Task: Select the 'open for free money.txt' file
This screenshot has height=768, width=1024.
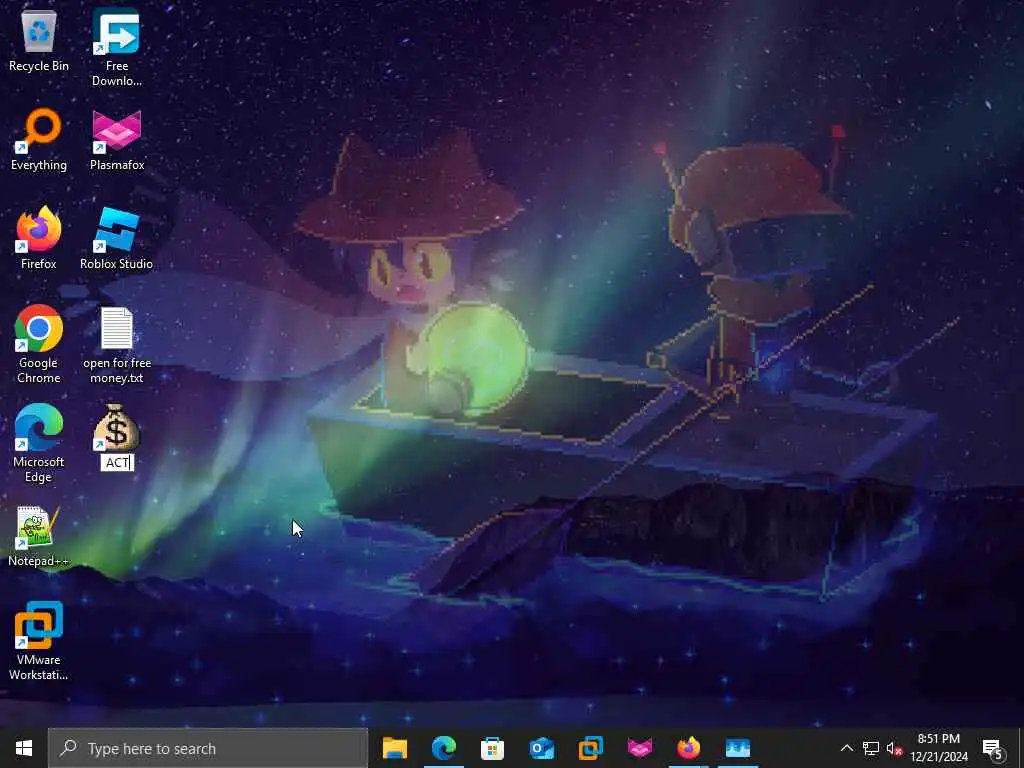Action: (x=117, y=344)
